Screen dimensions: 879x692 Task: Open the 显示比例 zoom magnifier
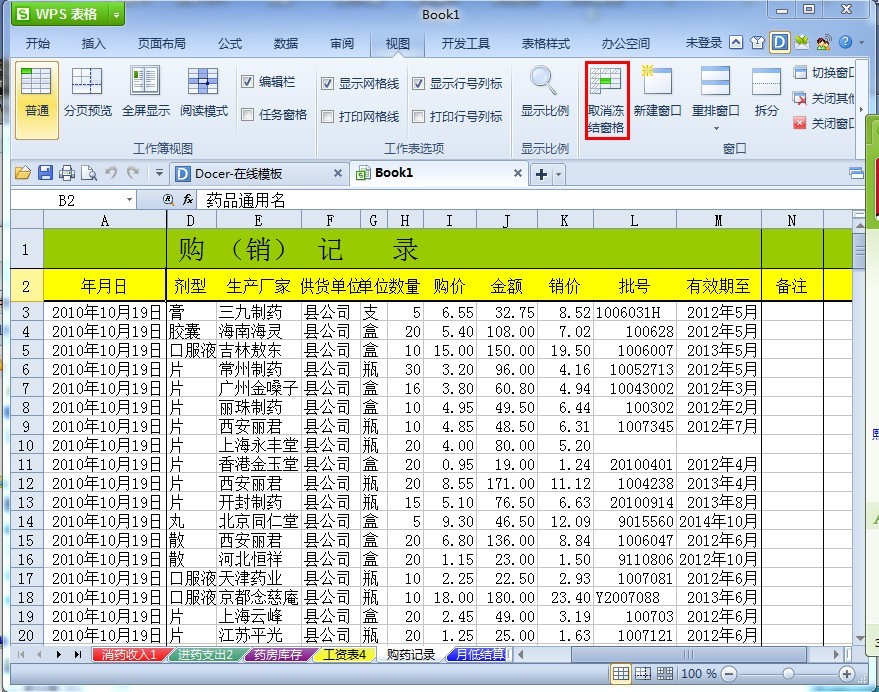544,93
